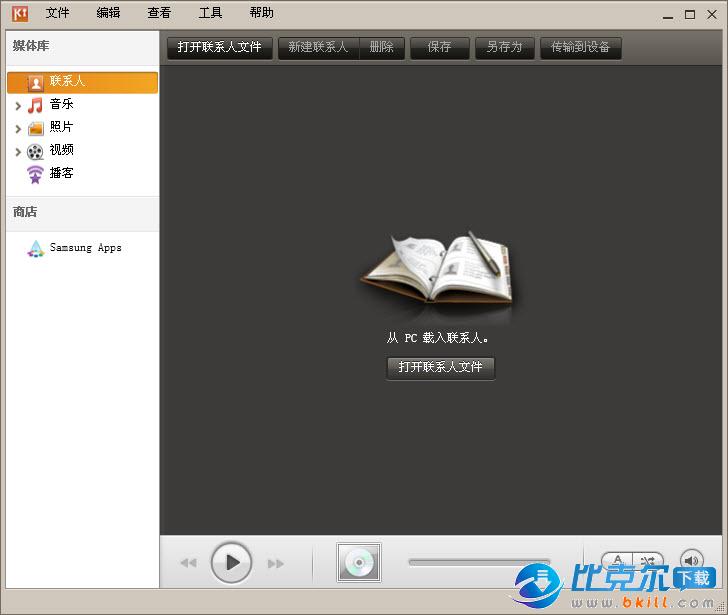Click the 视频 film reel icon
This screenshot has height=615, width=728.
36,151
